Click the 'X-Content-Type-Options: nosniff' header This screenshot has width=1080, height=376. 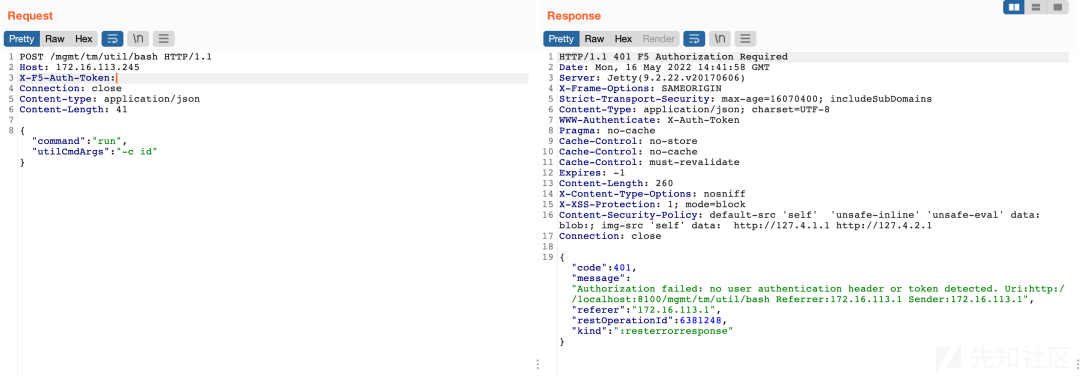[x=652, y=194]
